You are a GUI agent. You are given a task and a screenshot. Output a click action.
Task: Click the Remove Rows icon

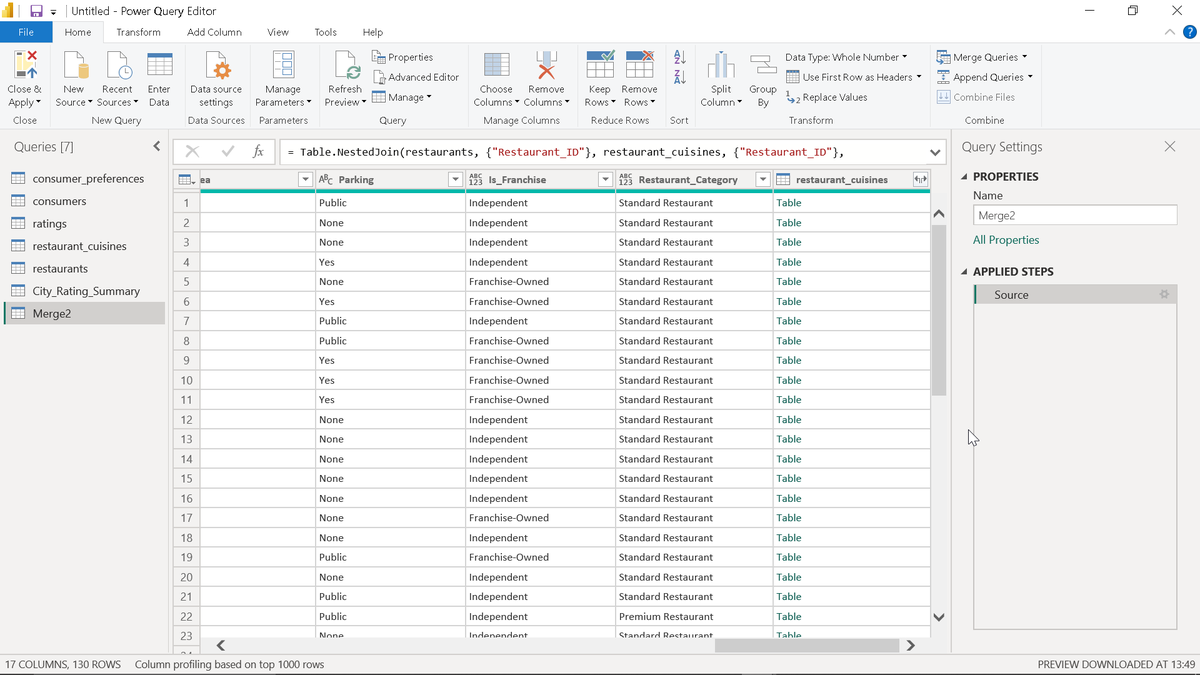click(x=640, y=64)
